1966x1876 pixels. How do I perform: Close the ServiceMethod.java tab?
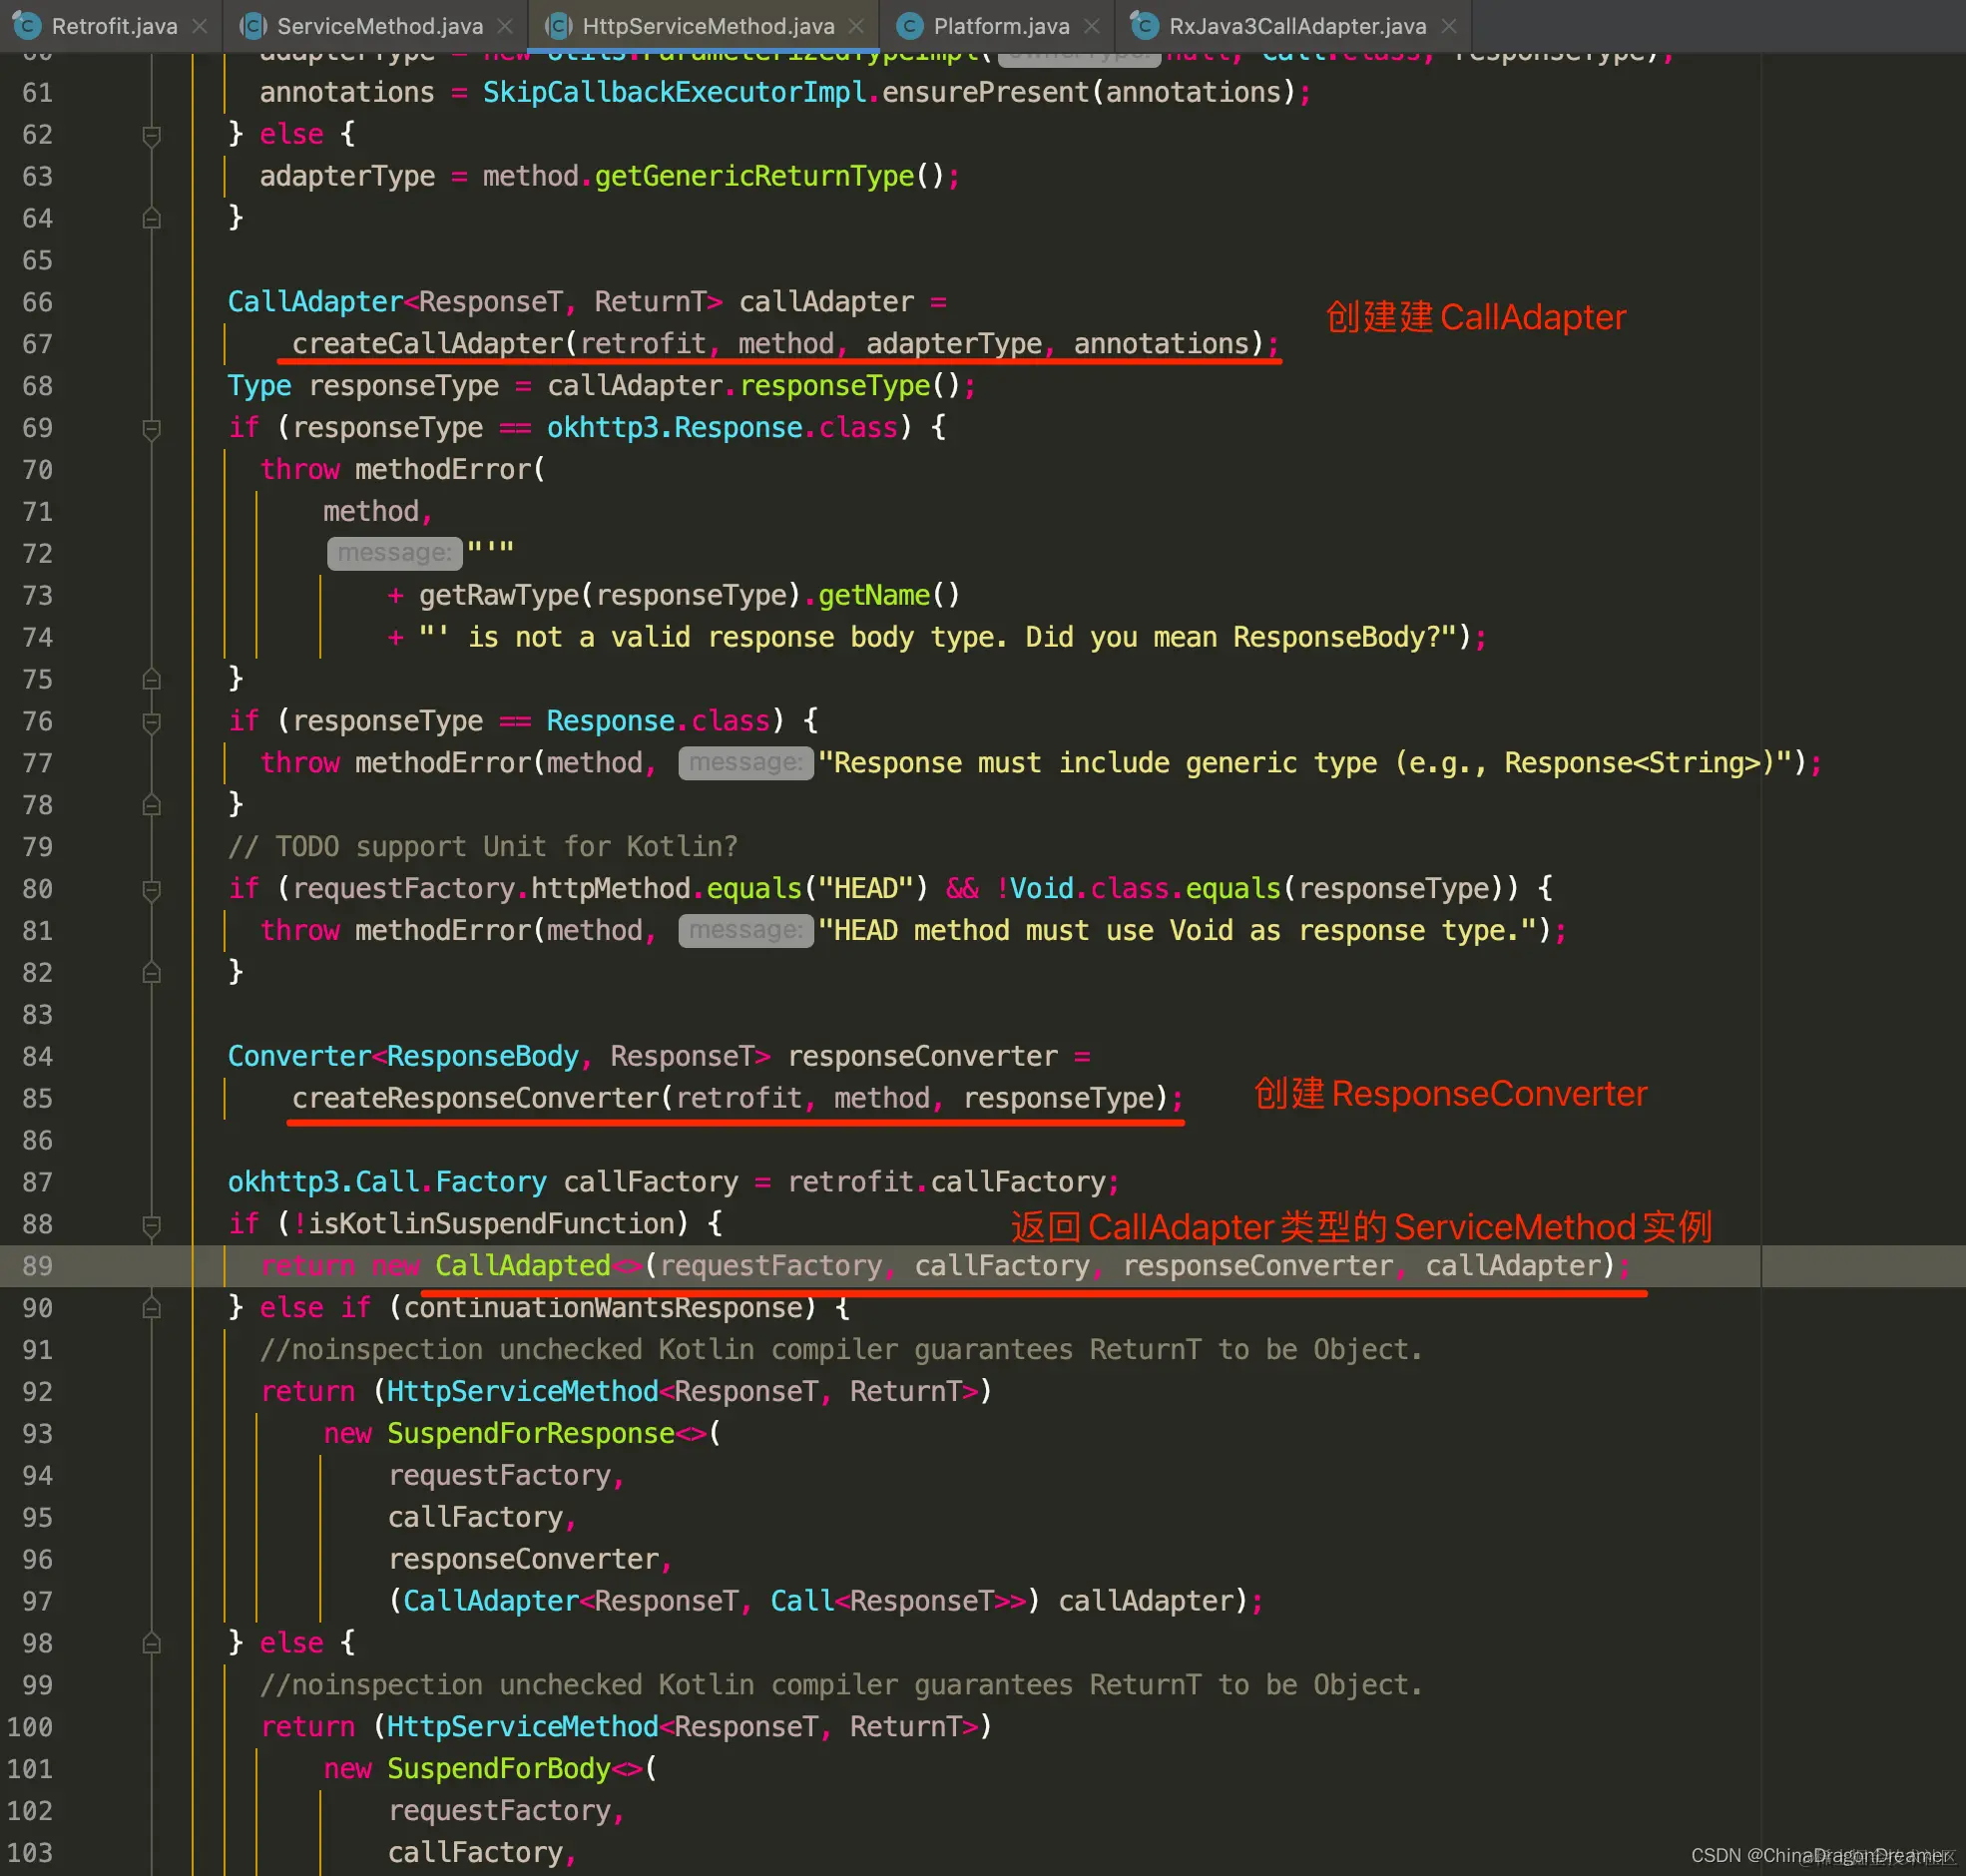pyautogui.click(x=505, y=26)
